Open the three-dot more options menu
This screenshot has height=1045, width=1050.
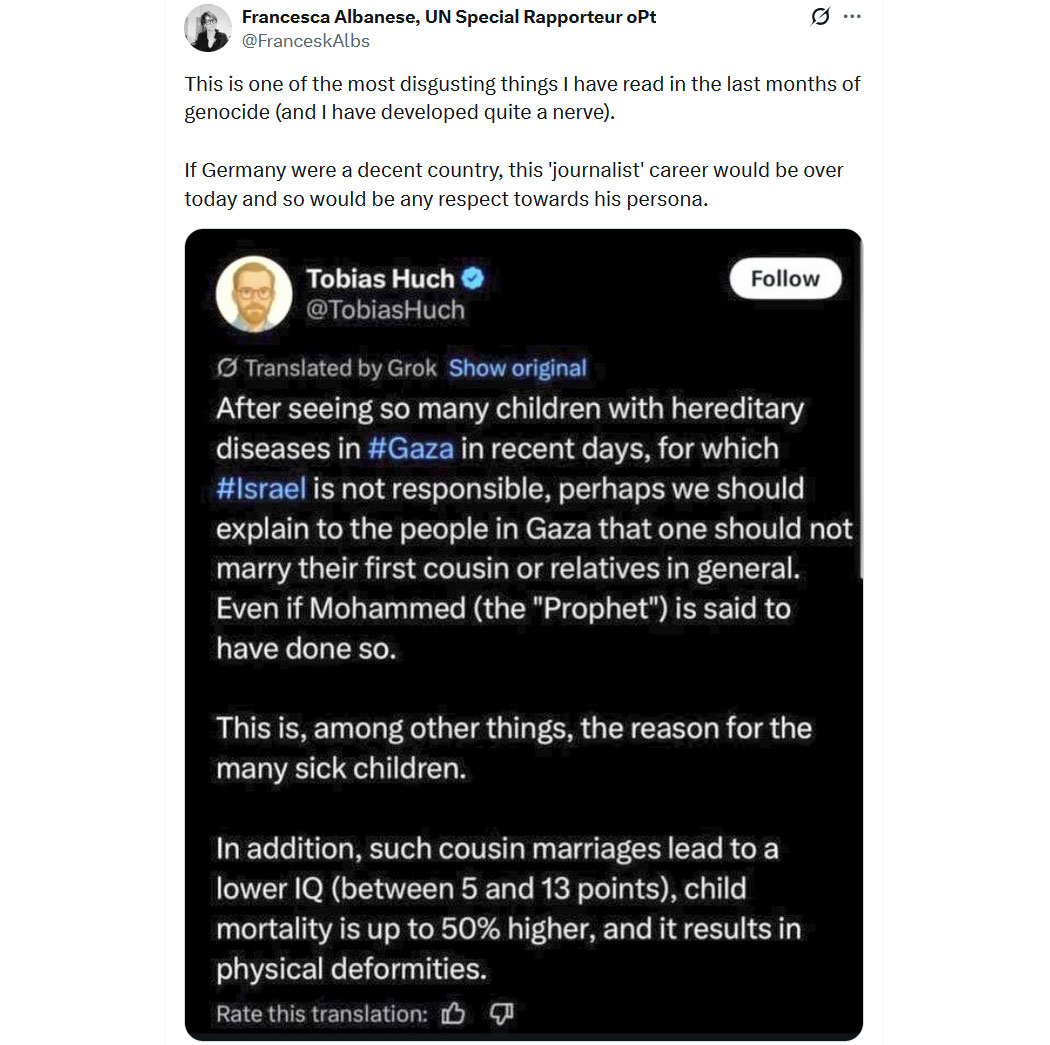852,16
